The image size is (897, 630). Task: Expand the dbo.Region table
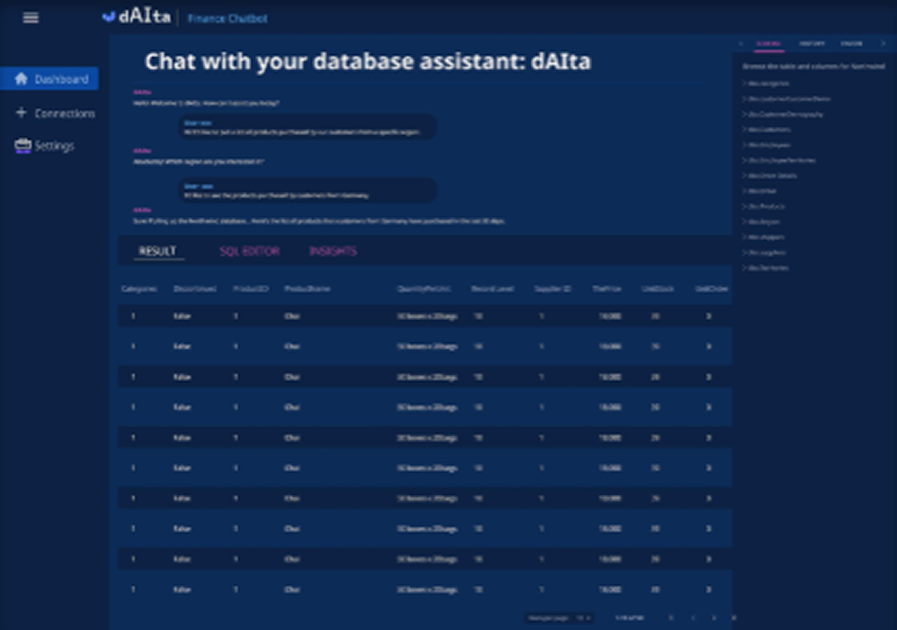[761, 221]
